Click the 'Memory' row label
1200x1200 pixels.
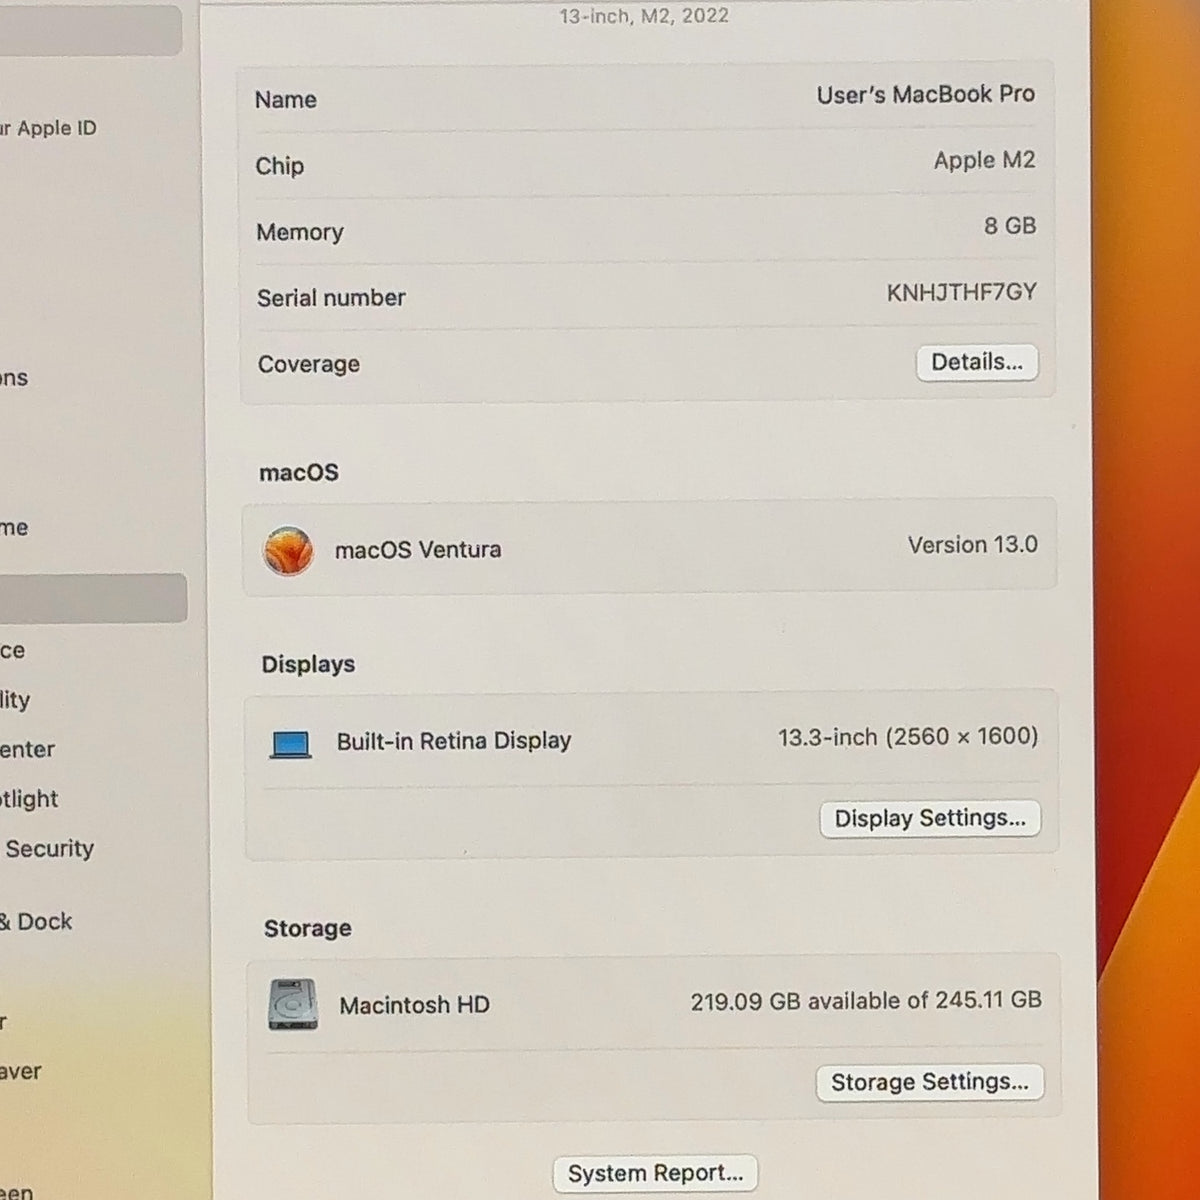pyautogui.click(x=300, y=232)
